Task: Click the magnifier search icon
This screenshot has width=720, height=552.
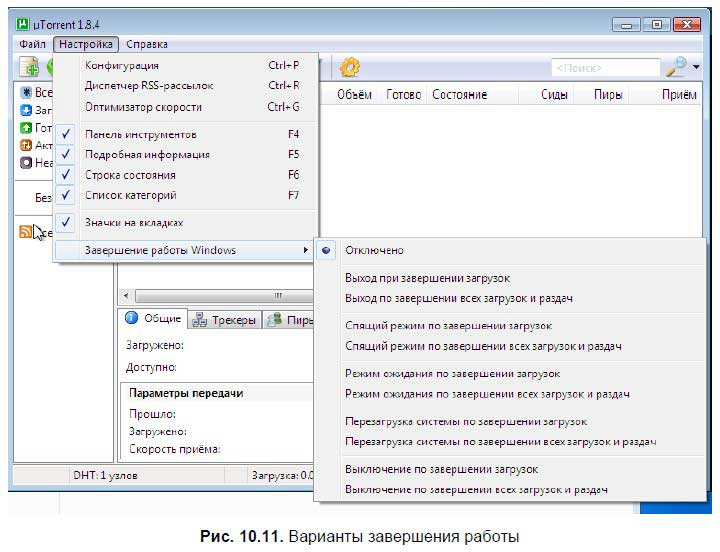Action: point(677,67)
